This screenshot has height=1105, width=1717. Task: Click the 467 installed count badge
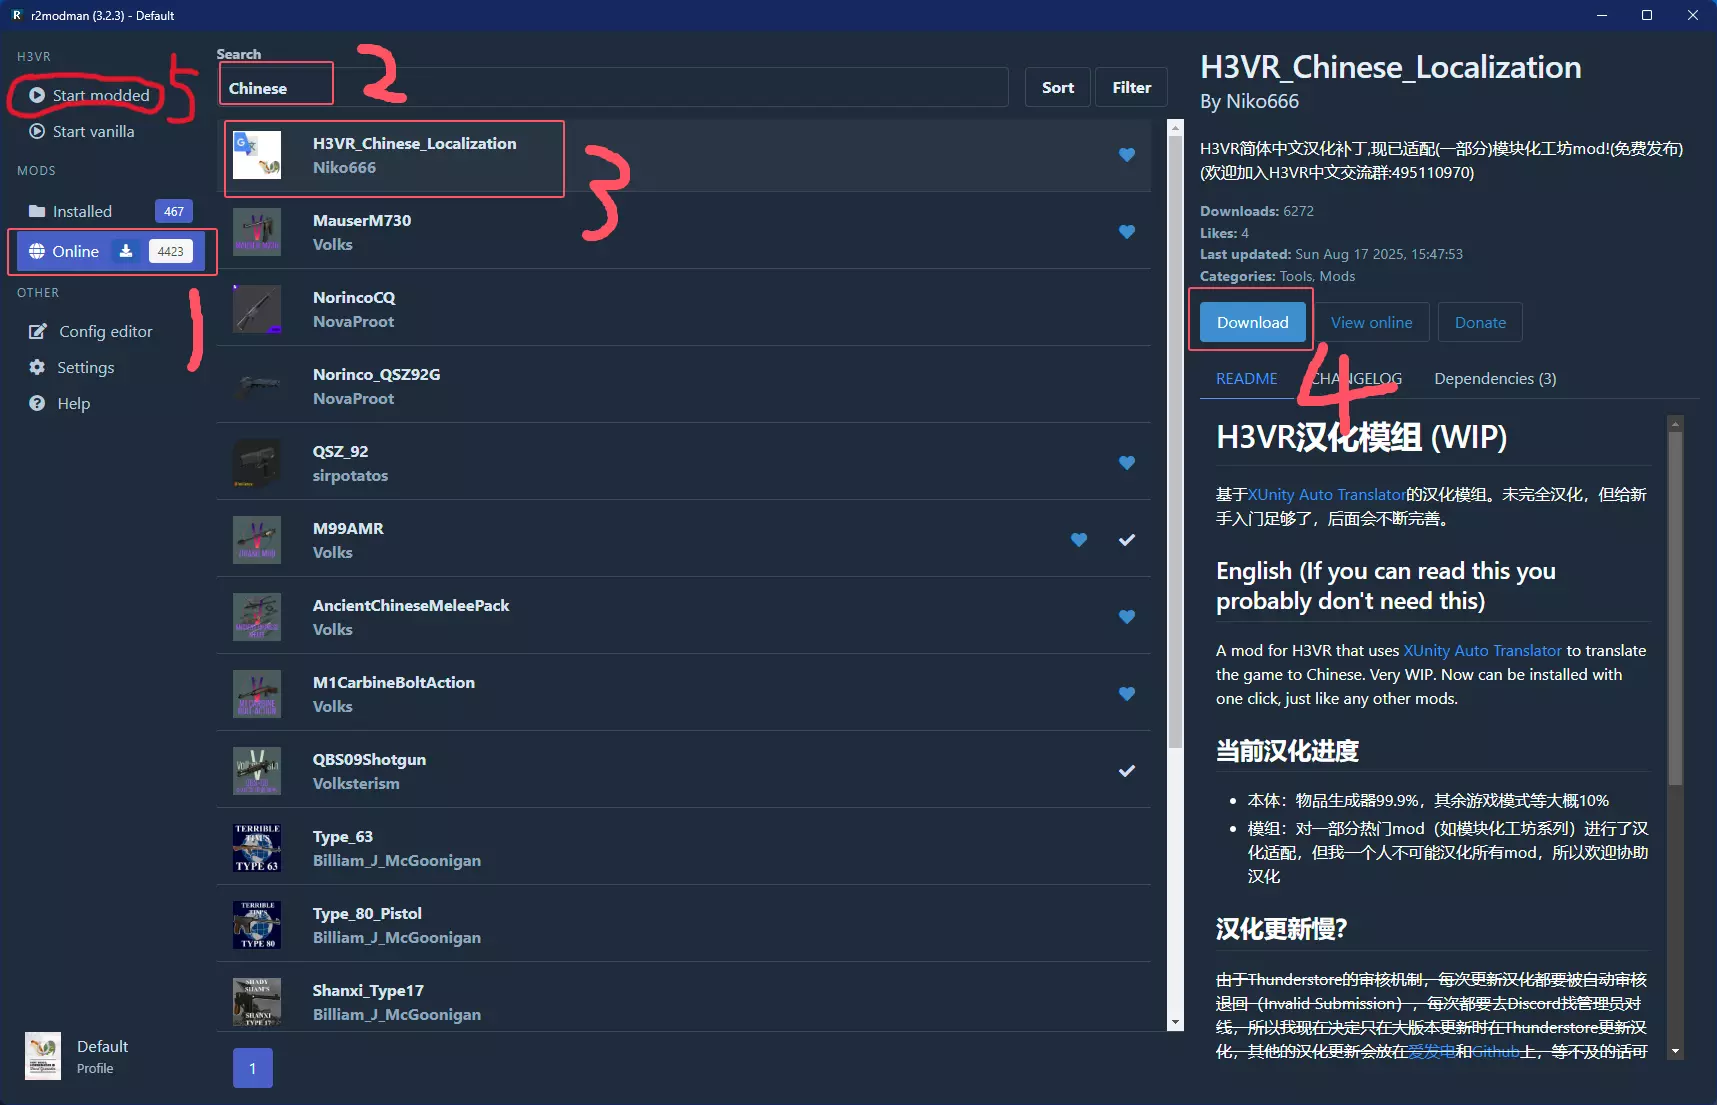[173, 211]
